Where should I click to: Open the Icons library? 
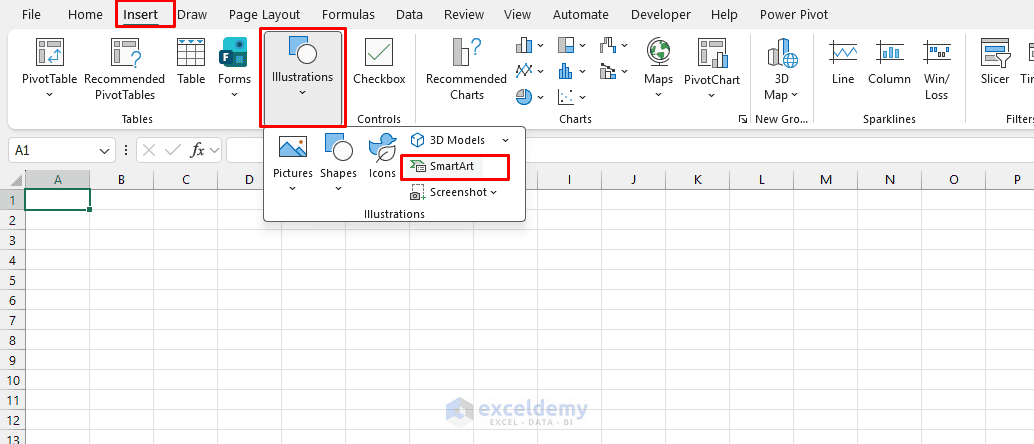(382, 157)
